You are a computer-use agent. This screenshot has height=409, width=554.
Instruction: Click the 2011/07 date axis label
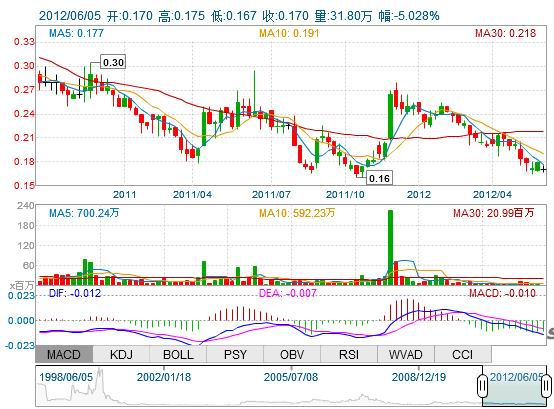point(271,194)
